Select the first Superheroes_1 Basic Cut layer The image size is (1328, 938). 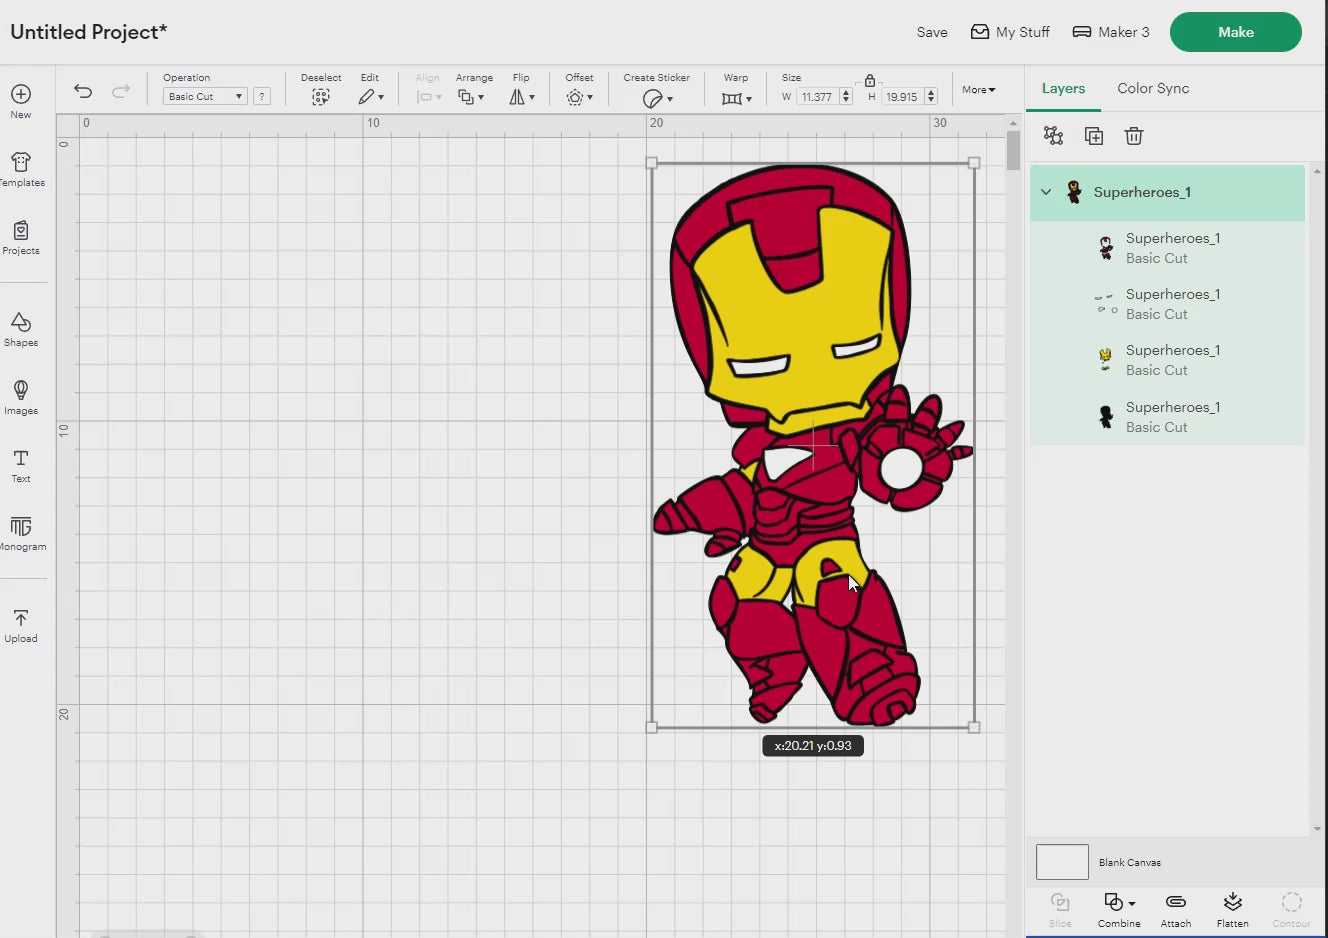point(1167,248)
